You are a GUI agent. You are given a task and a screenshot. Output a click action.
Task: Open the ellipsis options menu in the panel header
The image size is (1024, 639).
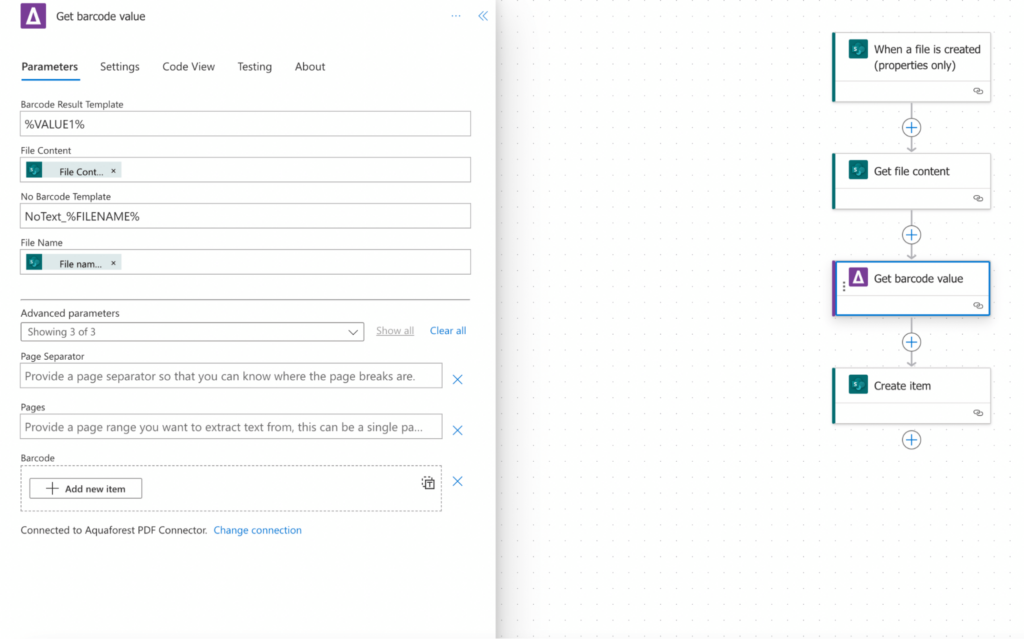(x=456, y=16)
